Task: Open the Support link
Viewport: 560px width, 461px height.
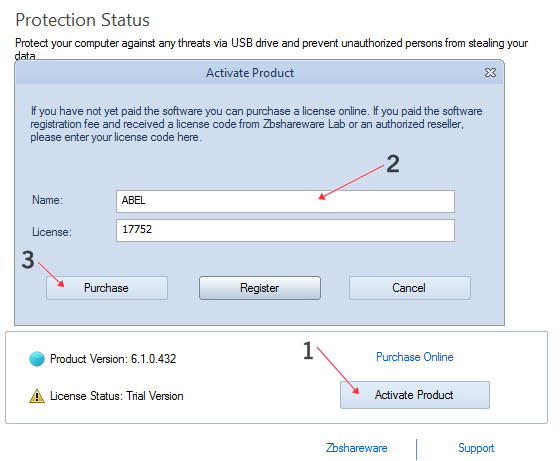Action: coord(476,448)
